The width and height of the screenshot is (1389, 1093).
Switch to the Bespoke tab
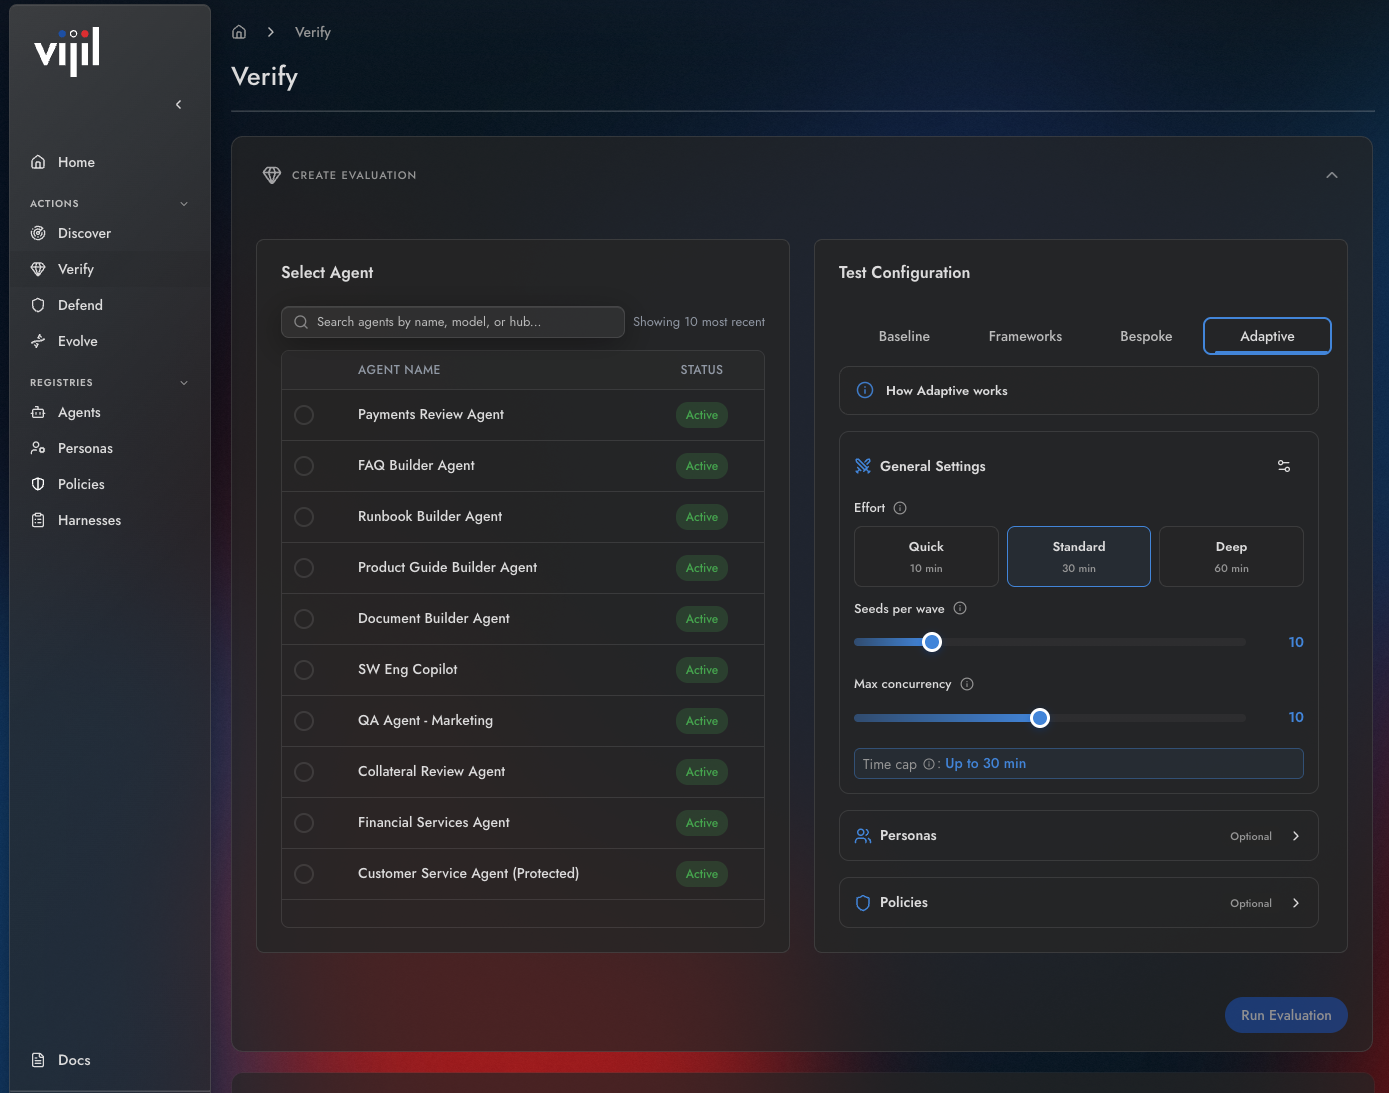pos(1146,336)
